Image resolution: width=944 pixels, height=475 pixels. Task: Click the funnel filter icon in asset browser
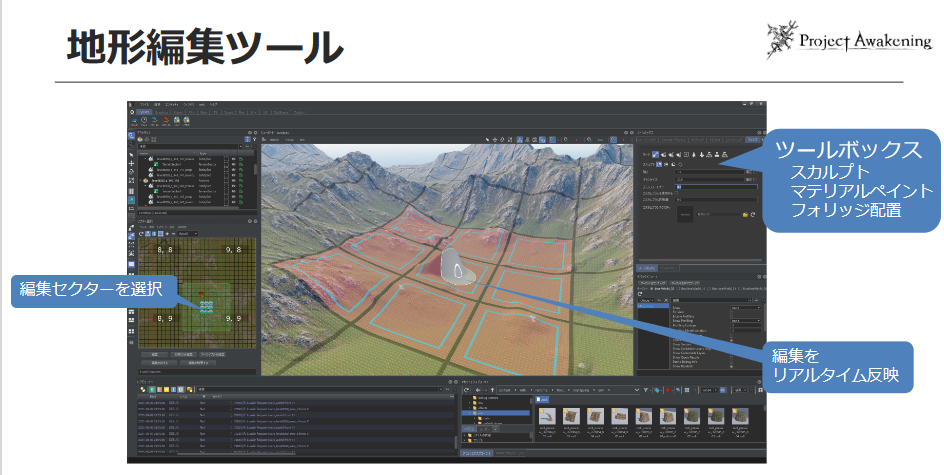pos(646,390)
